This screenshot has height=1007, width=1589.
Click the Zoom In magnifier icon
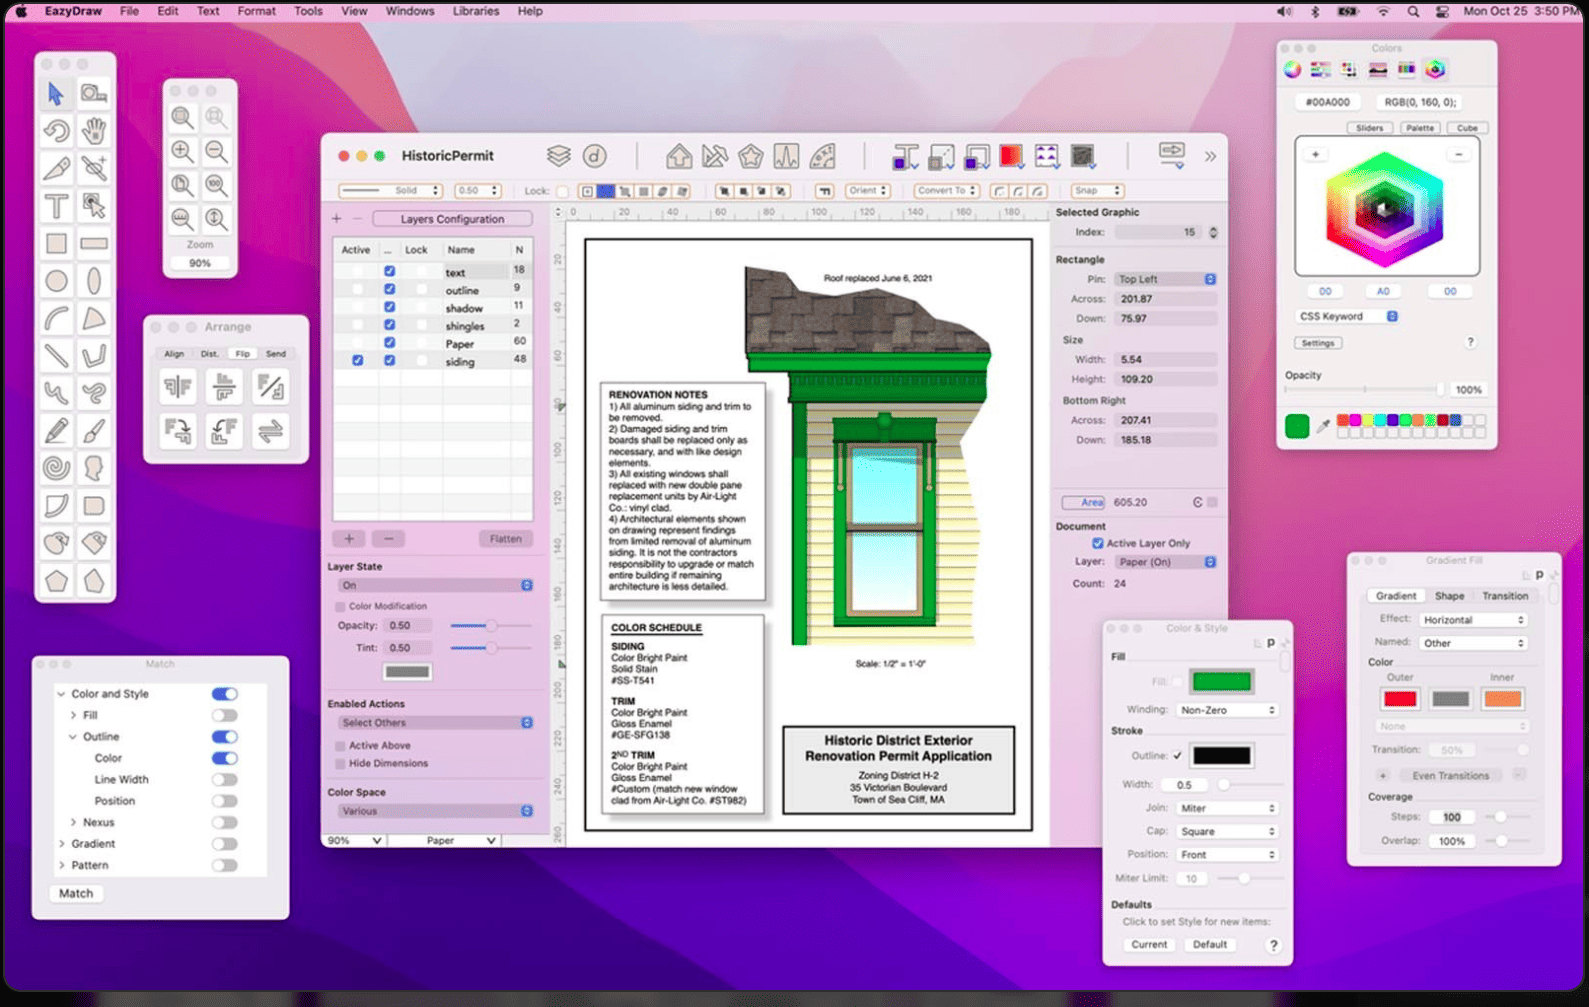click(182, 151)
